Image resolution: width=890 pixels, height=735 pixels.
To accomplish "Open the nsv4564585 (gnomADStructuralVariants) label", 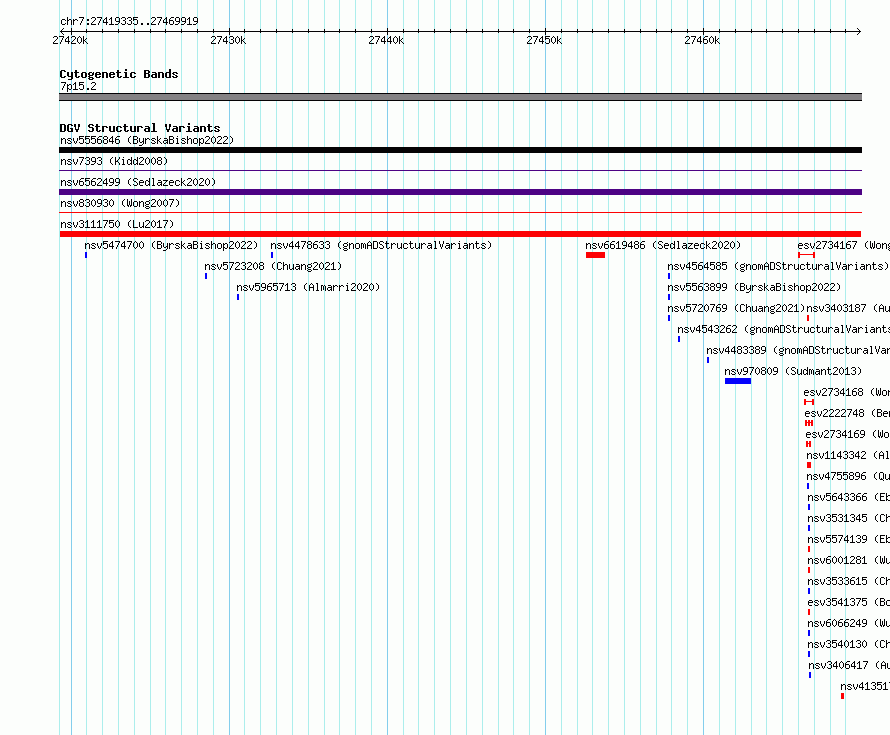I will coord(778,266).
